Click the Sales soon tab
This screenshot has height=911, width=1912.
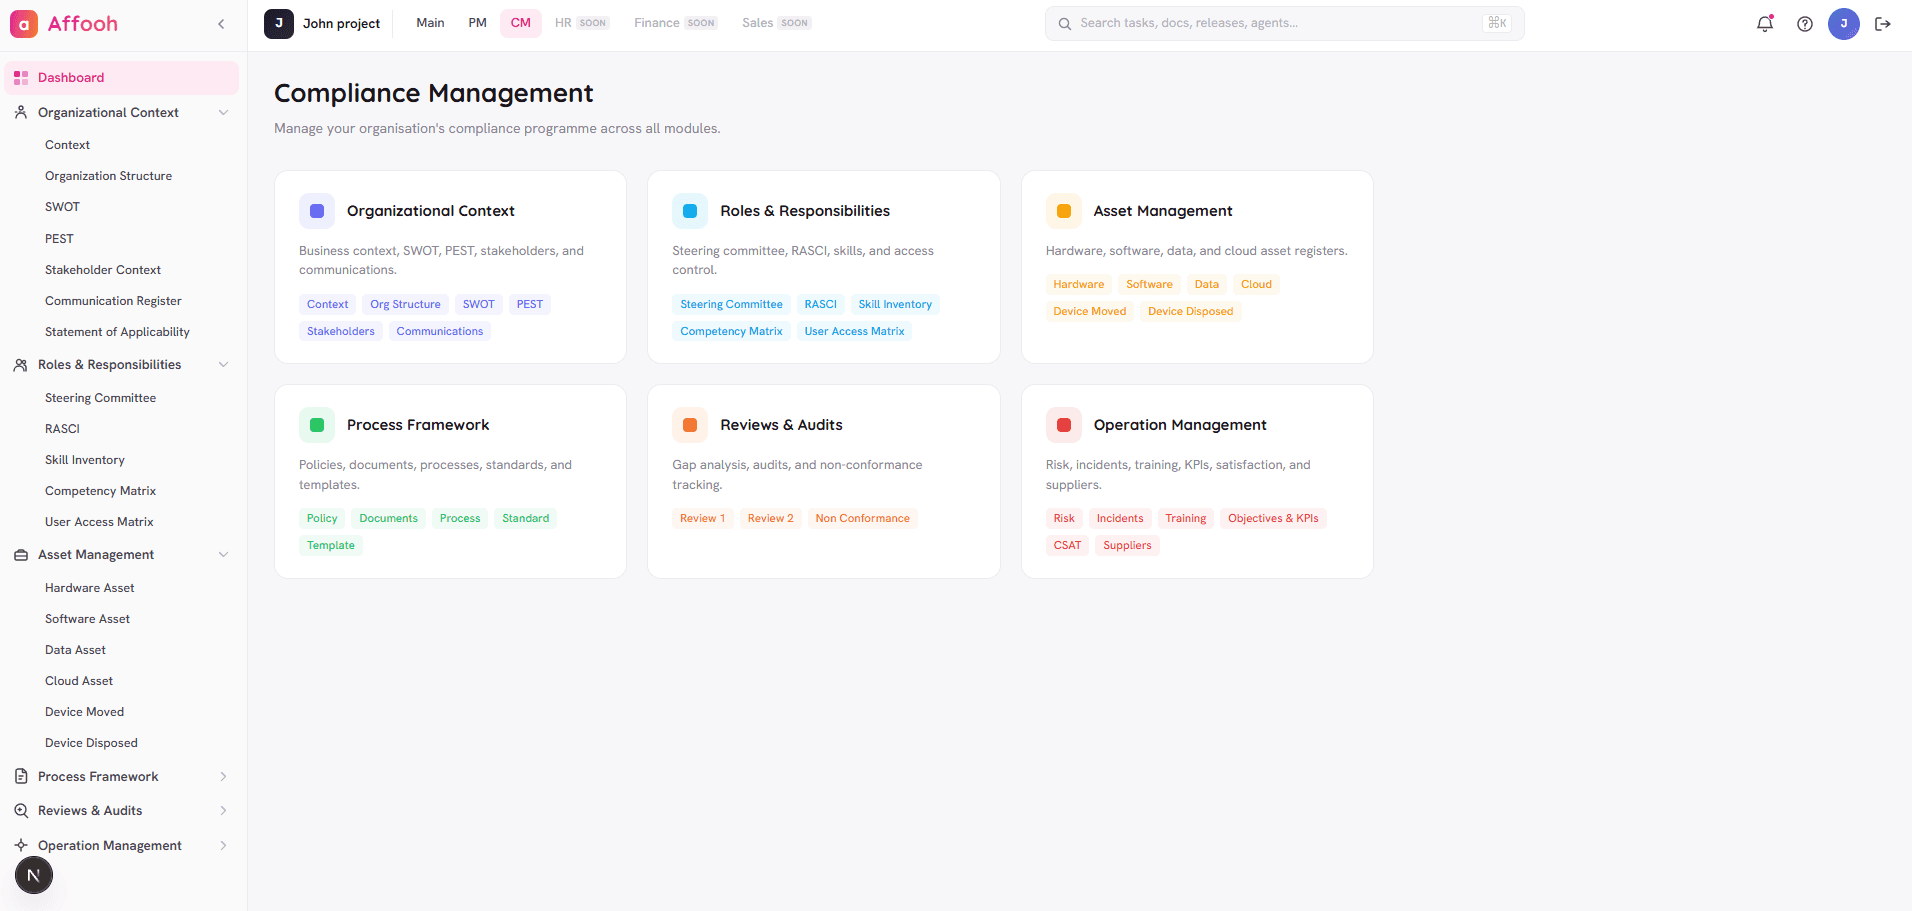click(x=776, y=23)
